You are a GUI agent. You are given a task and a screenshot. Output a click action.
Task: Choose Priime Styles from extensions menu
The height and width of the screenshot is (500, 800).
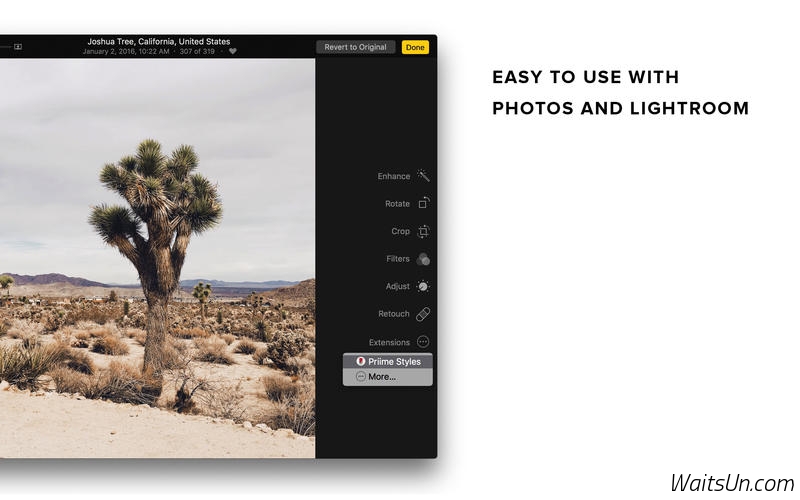click(388, 361)
